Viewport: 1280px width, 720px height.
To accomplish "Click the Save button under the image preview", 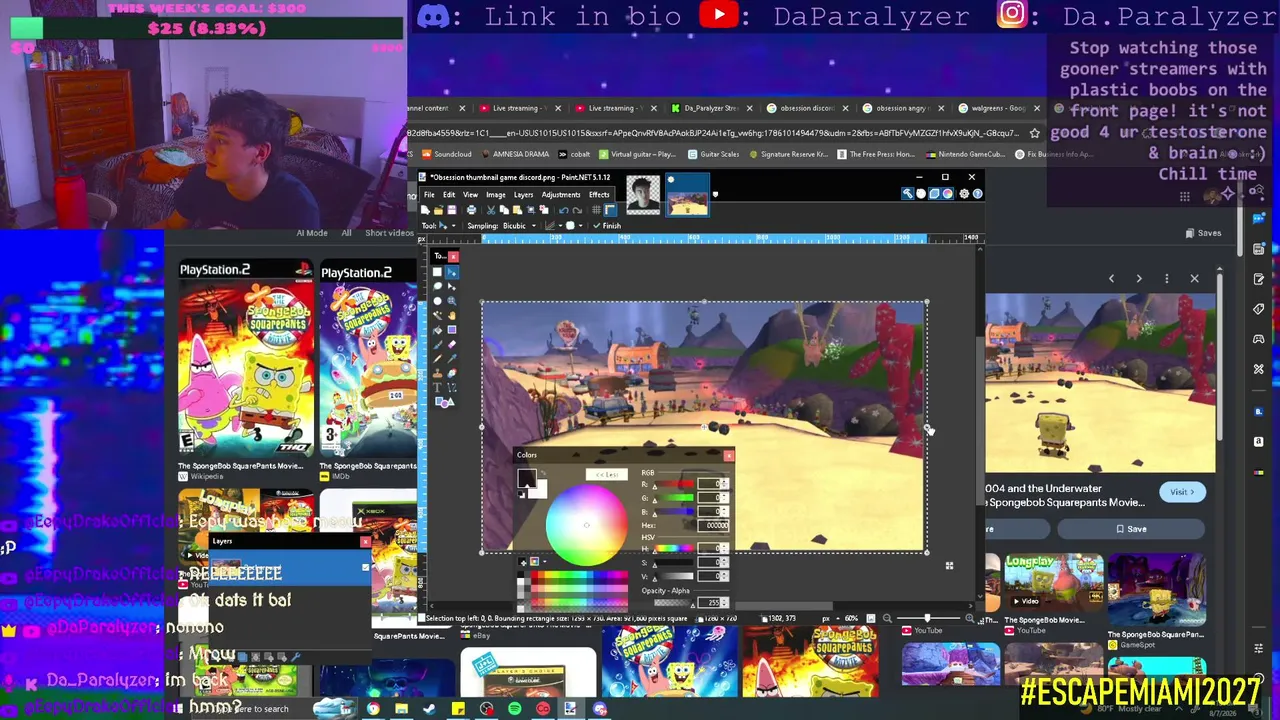I will [x=1131, y=529].
